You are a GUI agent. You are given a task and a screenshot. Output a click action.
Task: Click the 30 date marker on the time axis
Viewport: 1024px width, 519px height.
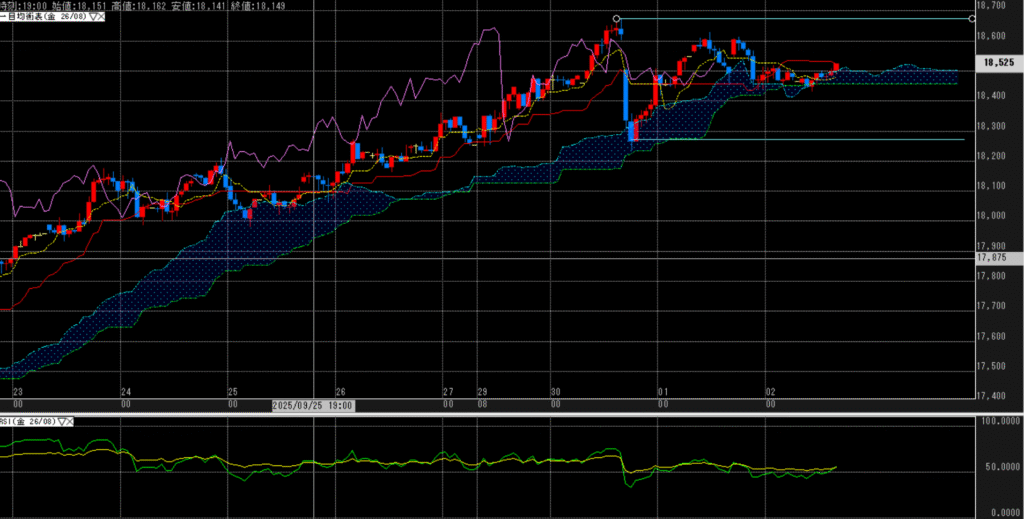pos(554,393)
